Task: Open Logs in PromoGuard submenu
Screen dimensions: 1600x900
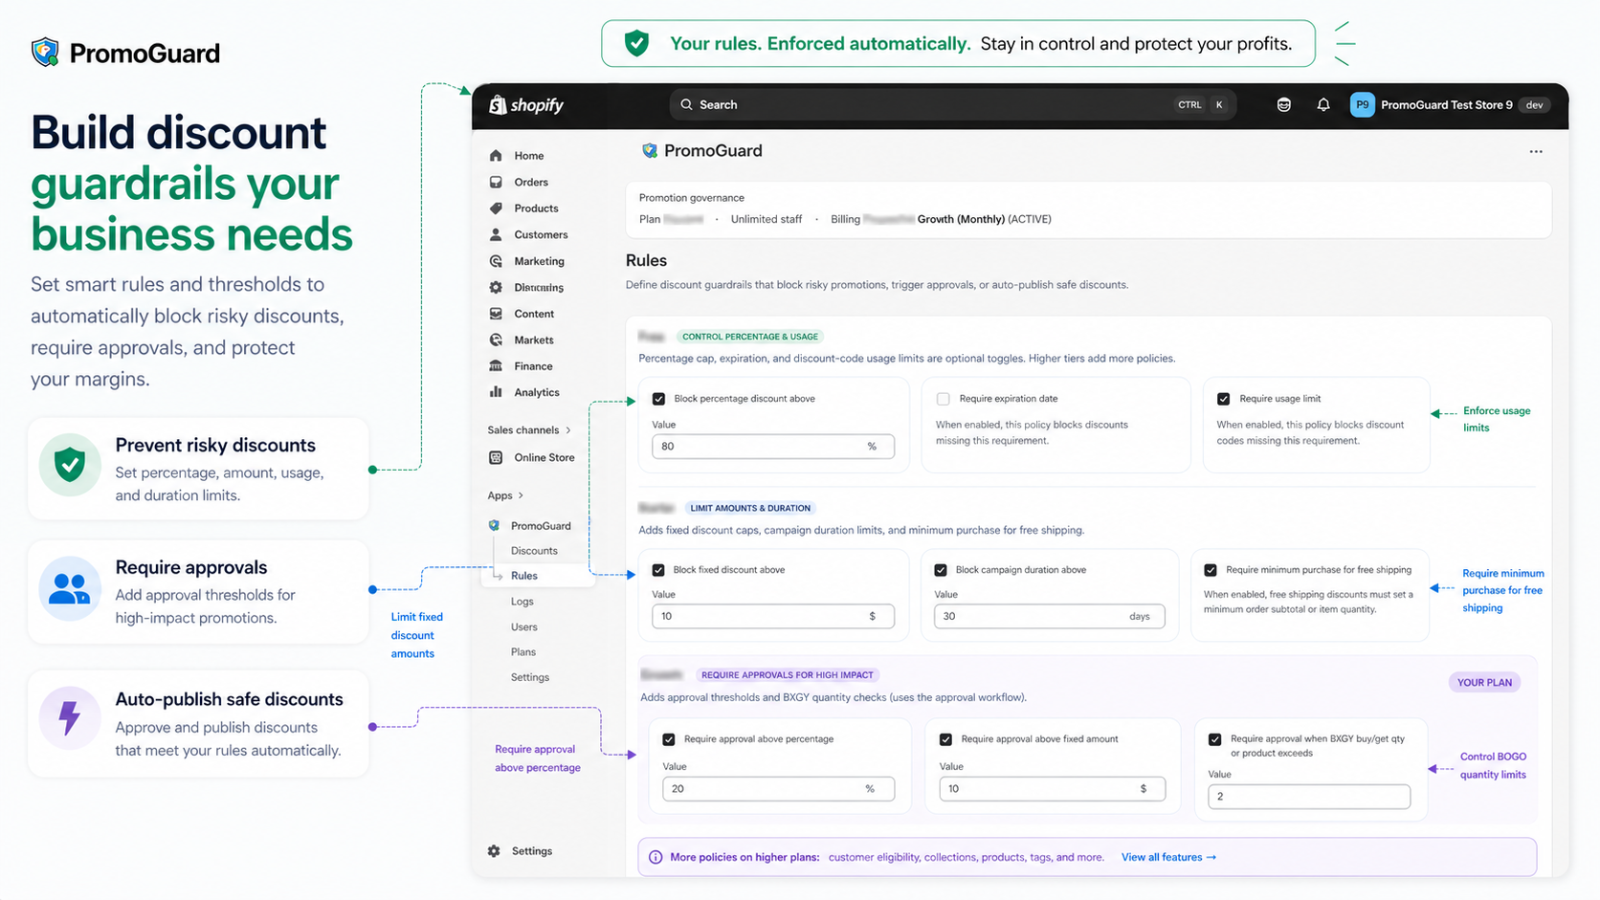Action: [522, 602]
